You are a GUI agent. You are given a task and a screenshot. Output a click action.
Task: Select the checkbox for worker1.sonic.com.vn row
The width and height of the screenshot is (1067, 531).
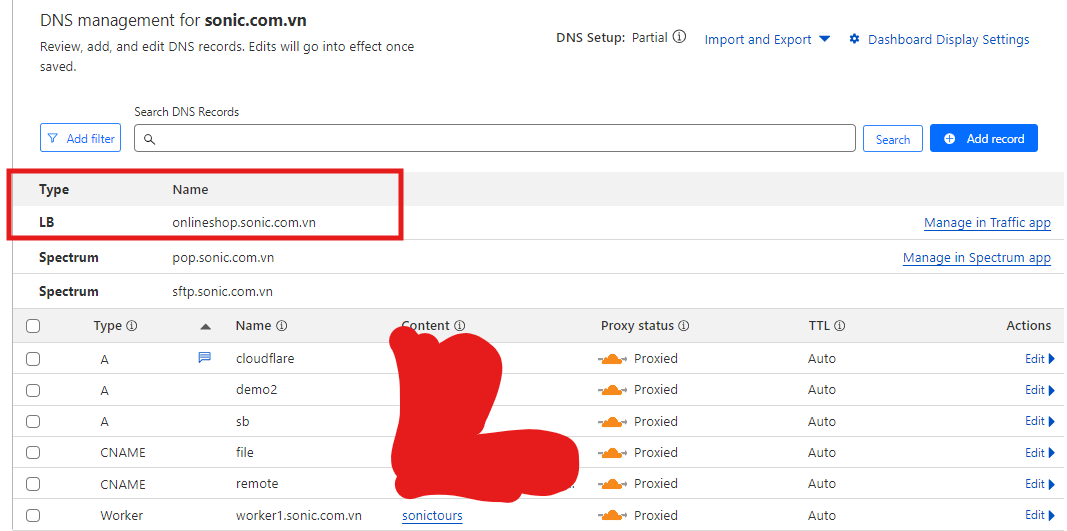[x=33, y=516]
